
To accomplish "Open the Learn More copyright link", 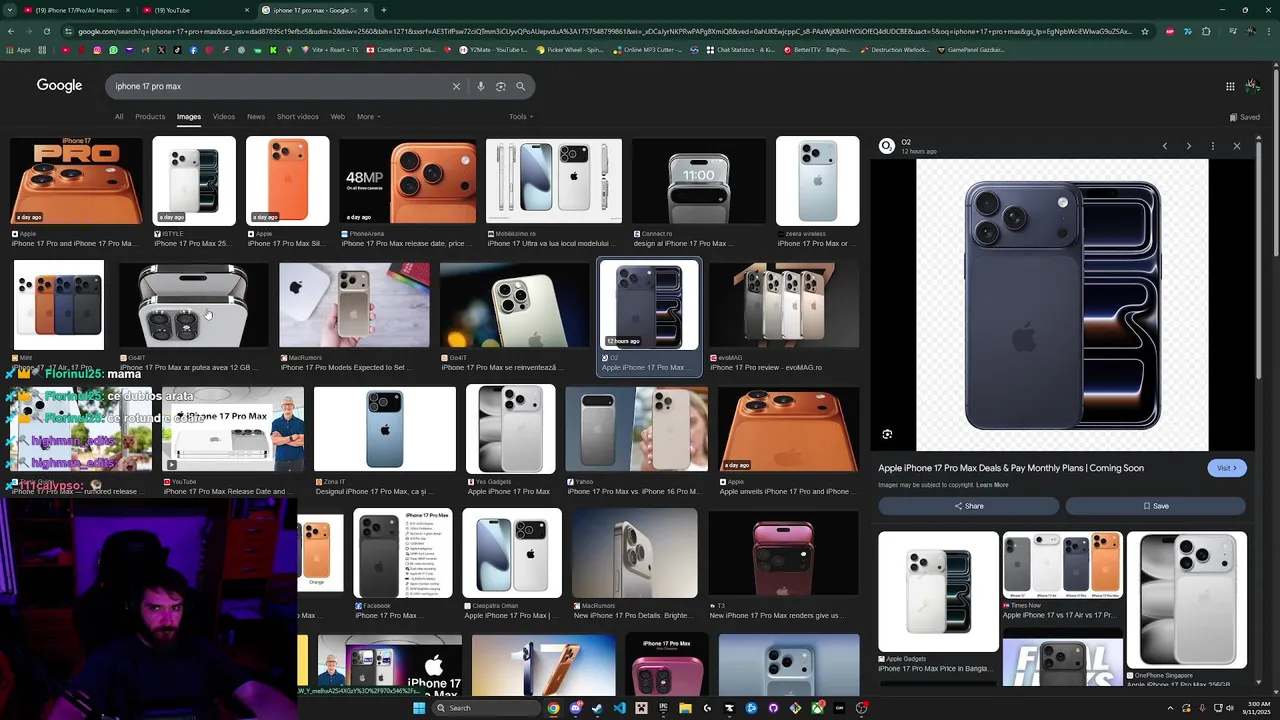I will click(x=992, y=485).
